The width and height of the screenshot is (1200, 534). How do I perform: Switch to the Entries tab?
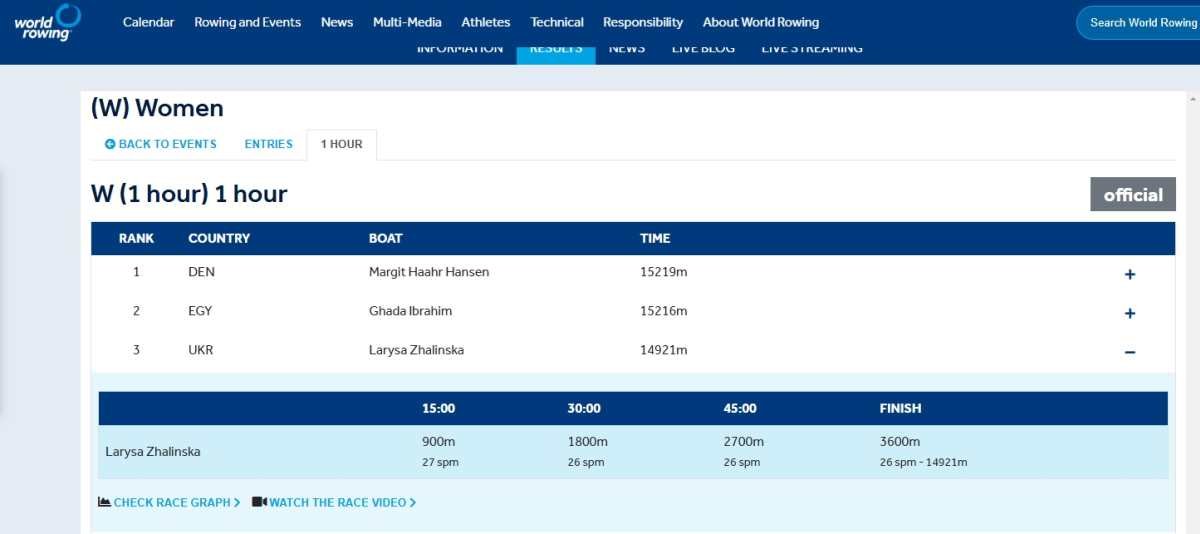pyautogui.click(x=268, y=144)
